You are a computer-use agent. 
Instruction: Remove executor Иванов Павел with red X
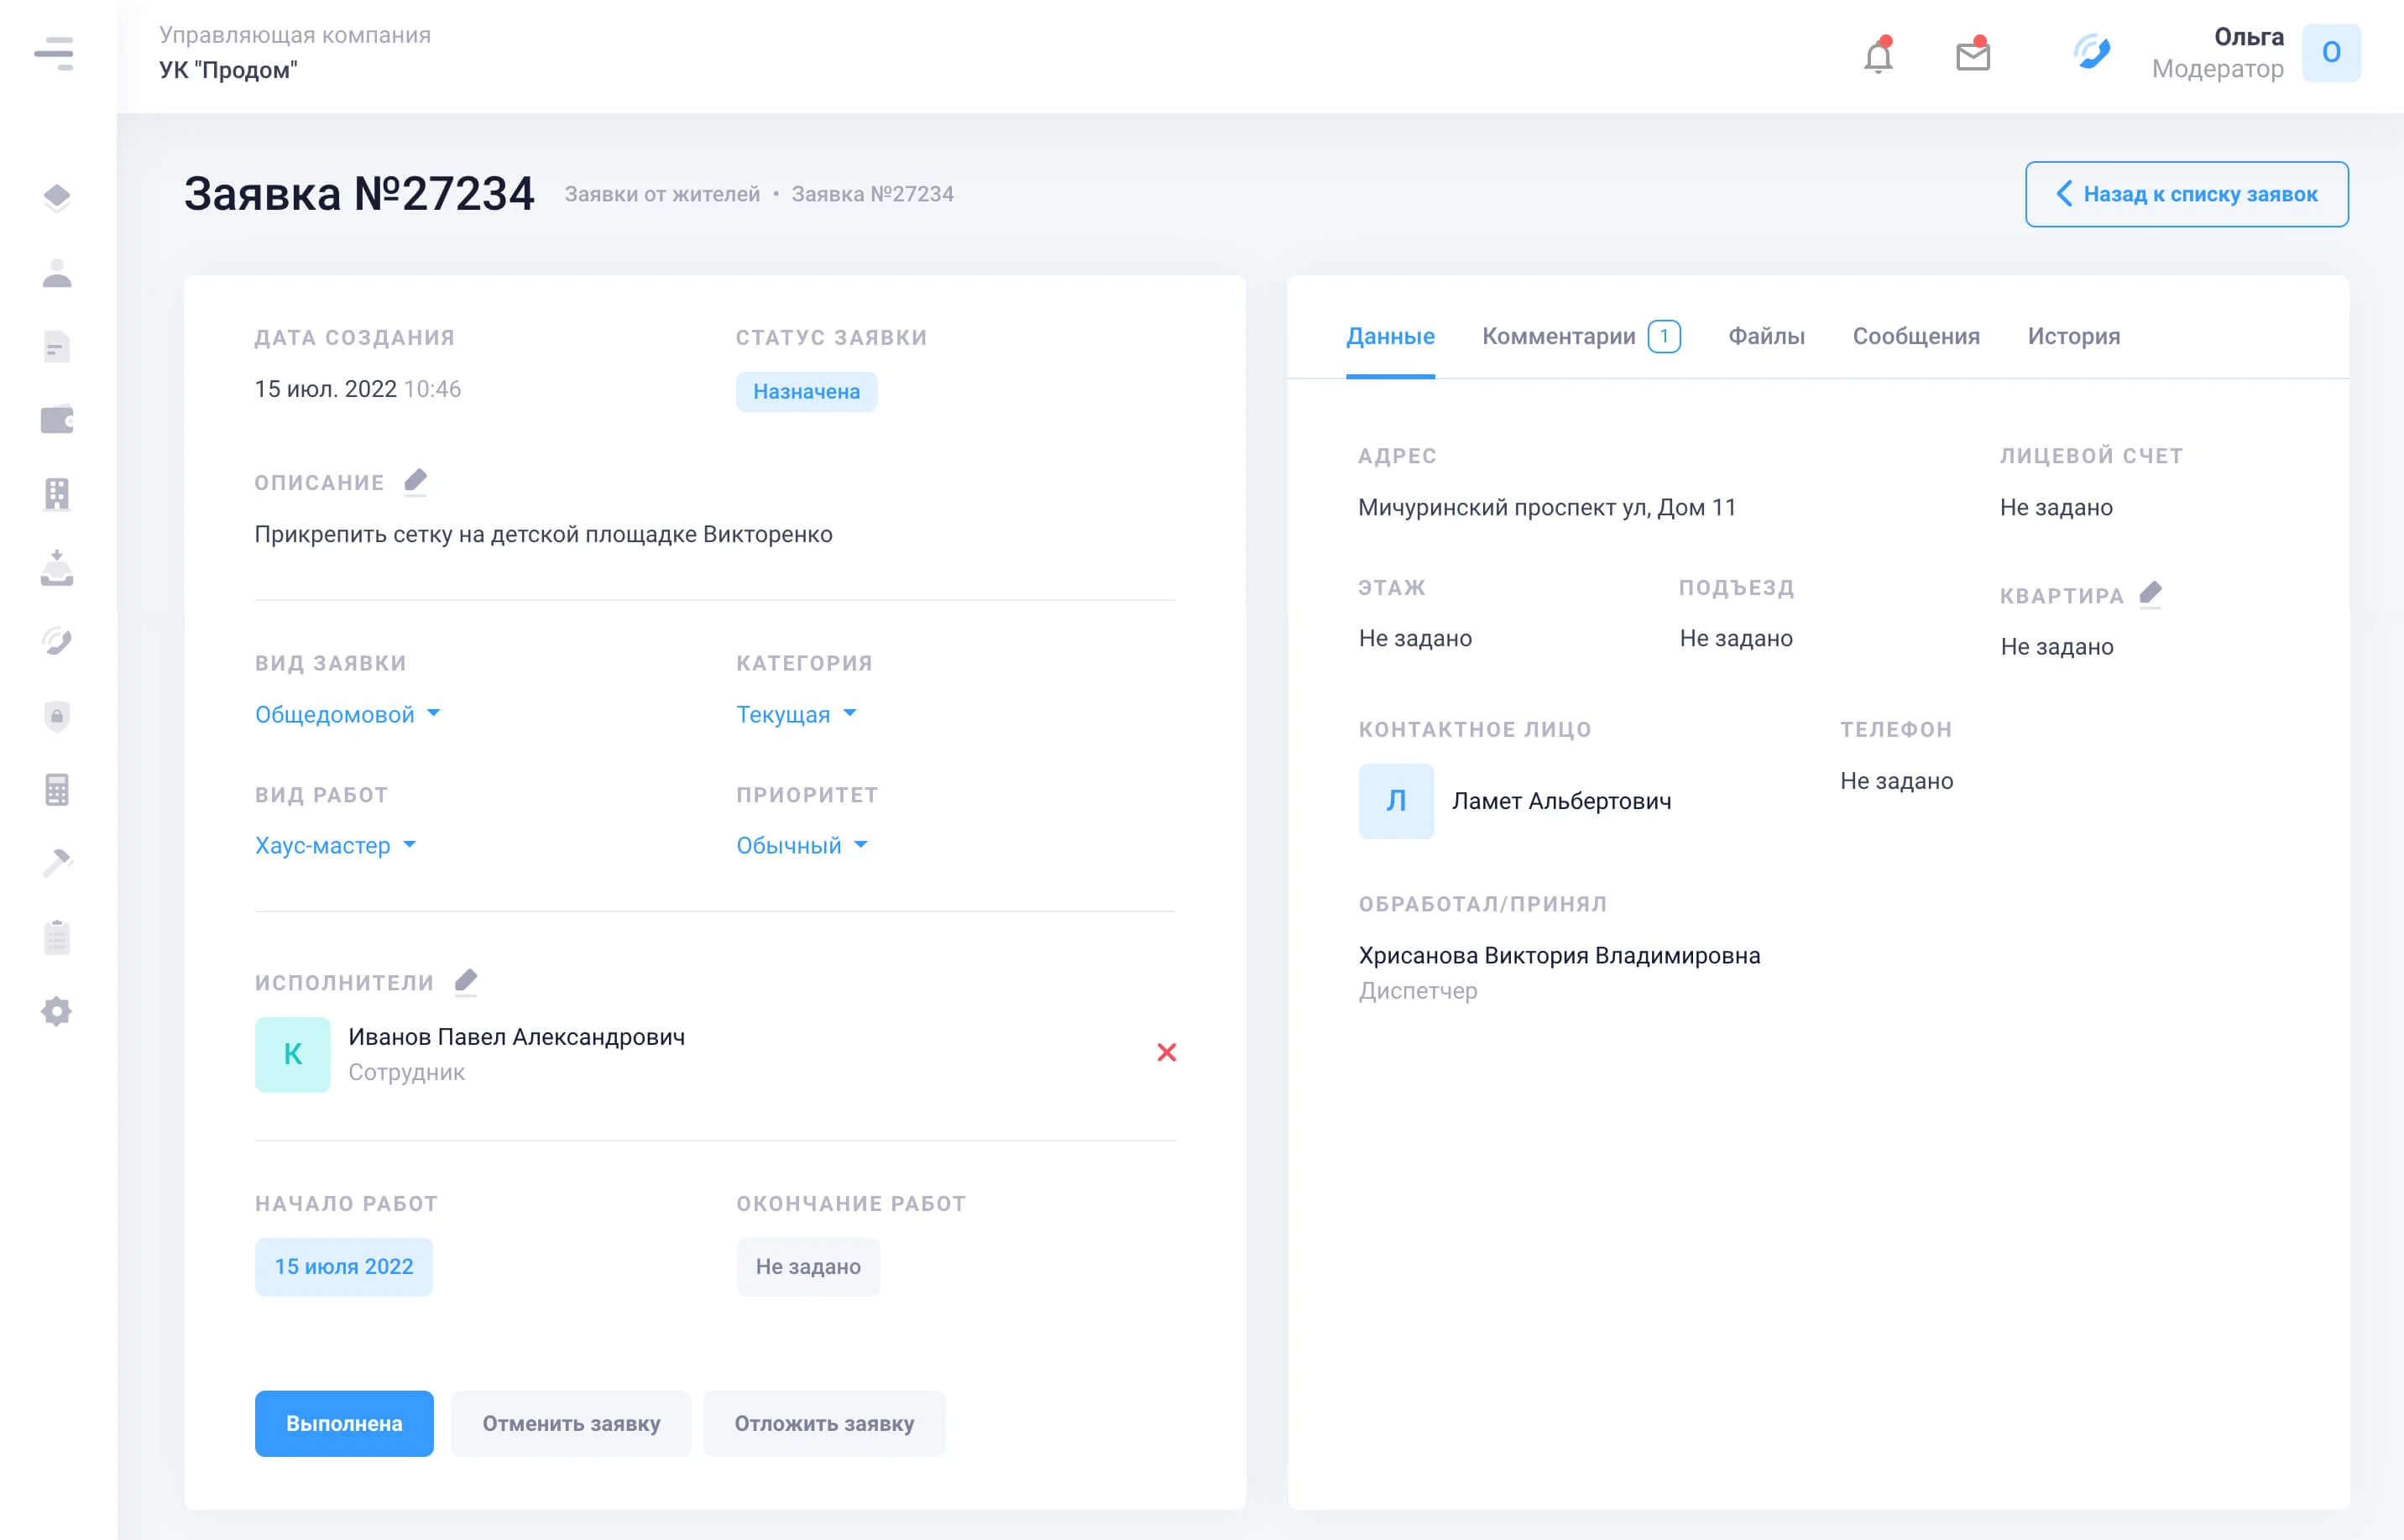click(1166, 1052)
